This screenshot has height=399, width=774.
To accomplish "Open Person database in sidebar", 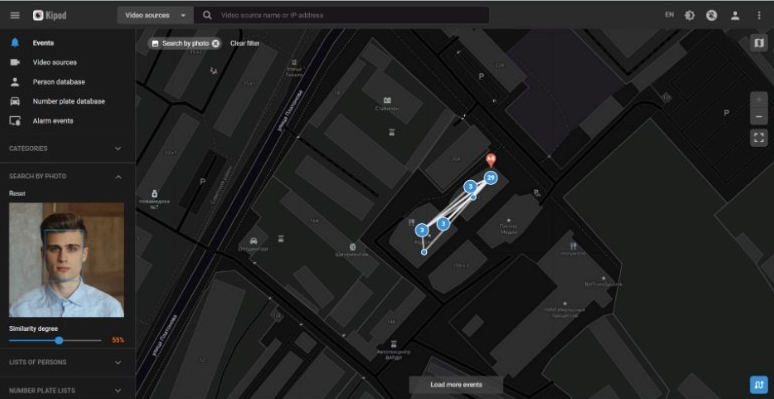I will click(59, 82).
